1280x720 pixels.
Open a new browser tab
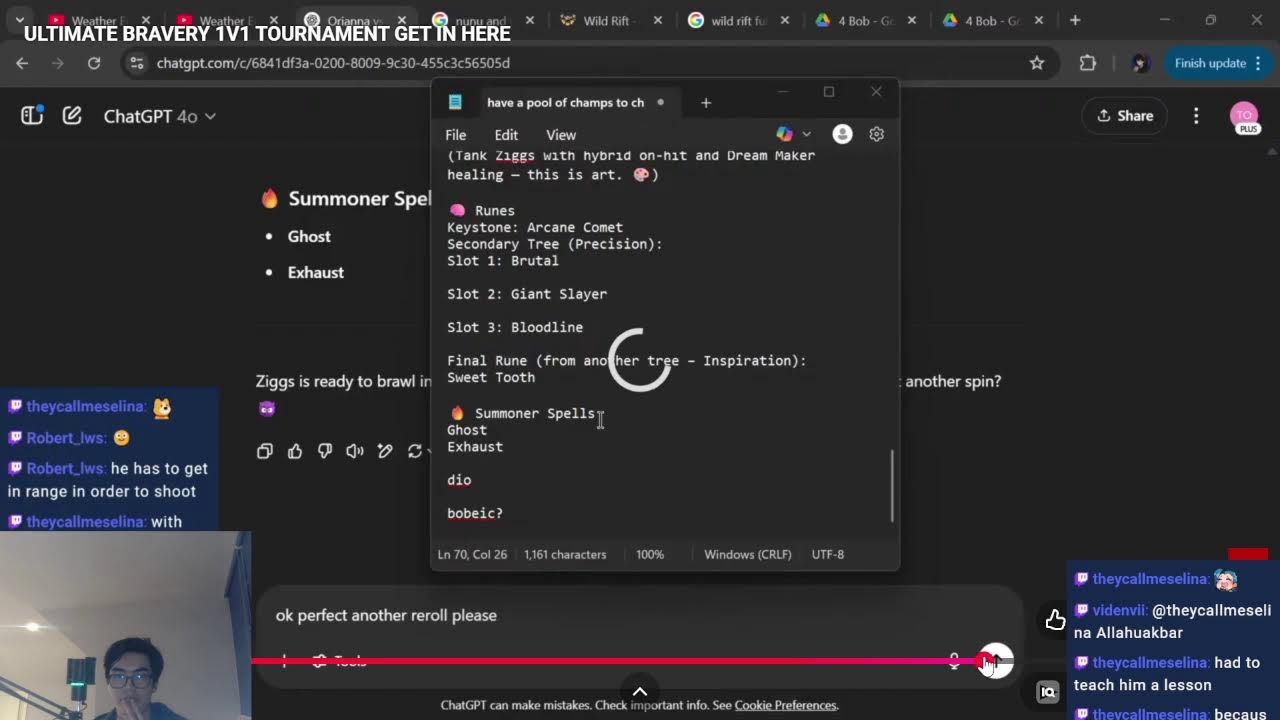(x=1075, y=20)
